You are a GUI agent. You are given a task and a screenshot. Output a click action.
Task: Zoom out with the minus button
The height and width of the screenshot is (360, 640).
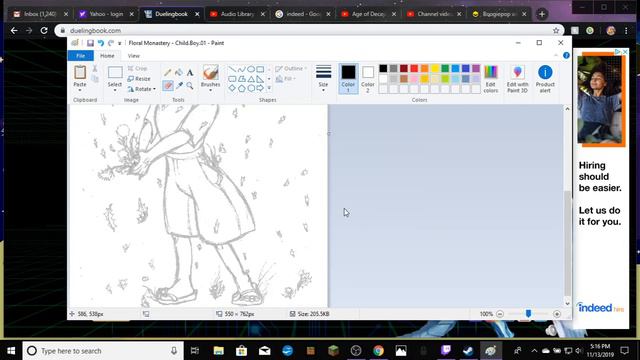pyautogui.click(x=500, y=314)
